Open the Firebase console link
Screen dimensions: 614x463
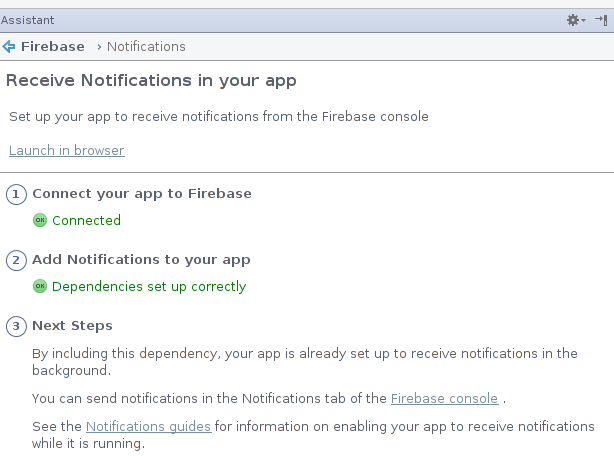[444, 398]
